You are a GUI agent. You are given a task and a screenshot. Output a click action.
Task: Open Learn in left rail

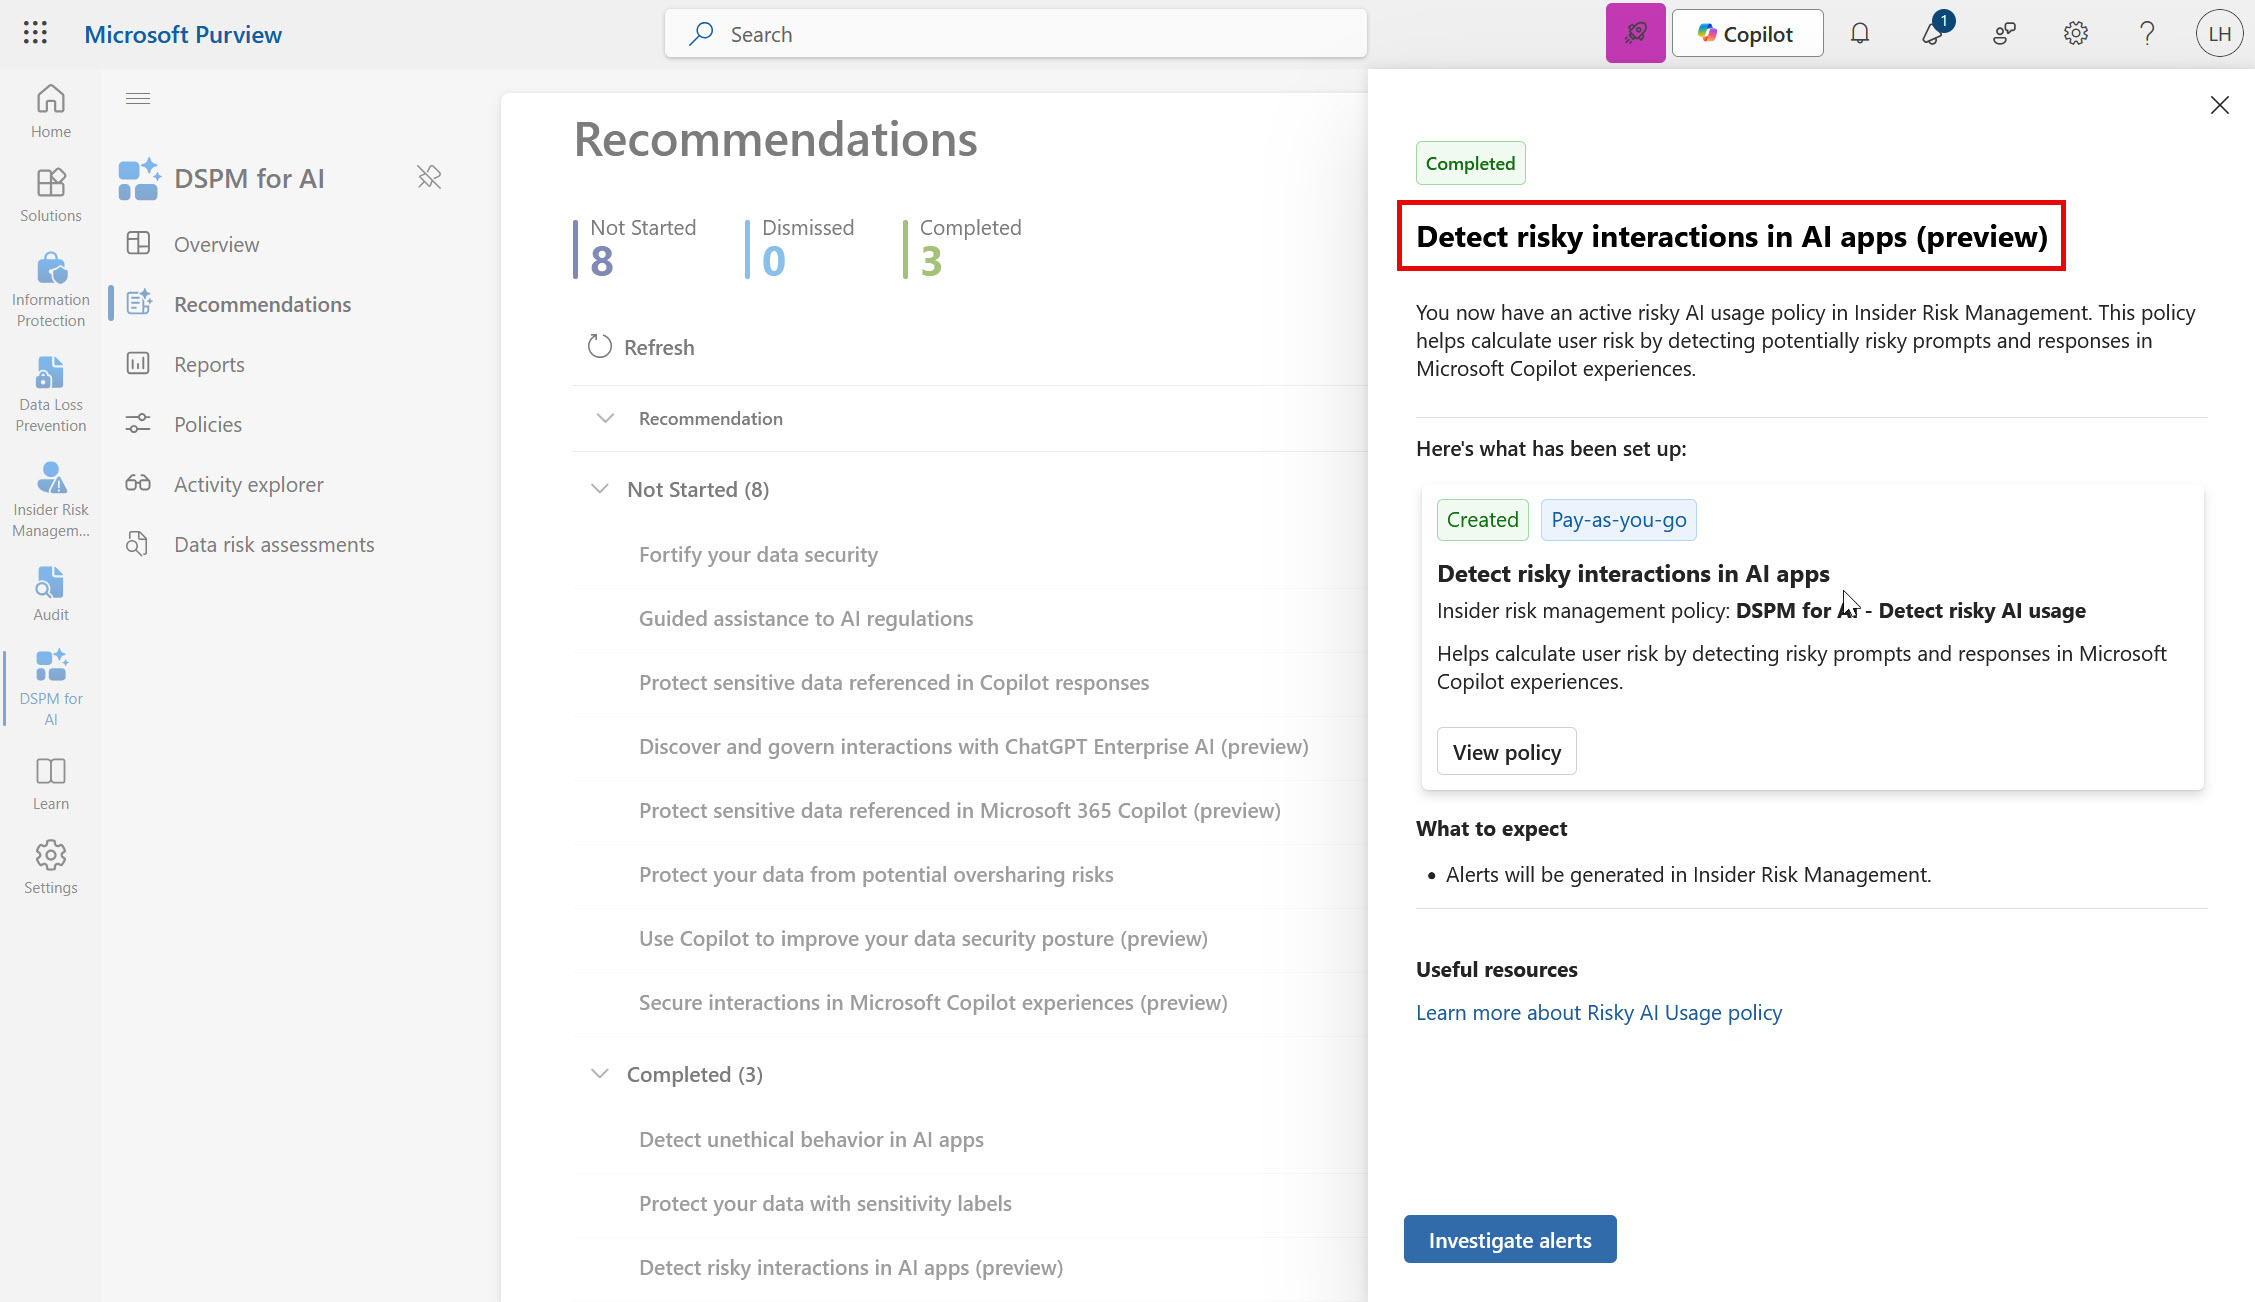(50, 783)
